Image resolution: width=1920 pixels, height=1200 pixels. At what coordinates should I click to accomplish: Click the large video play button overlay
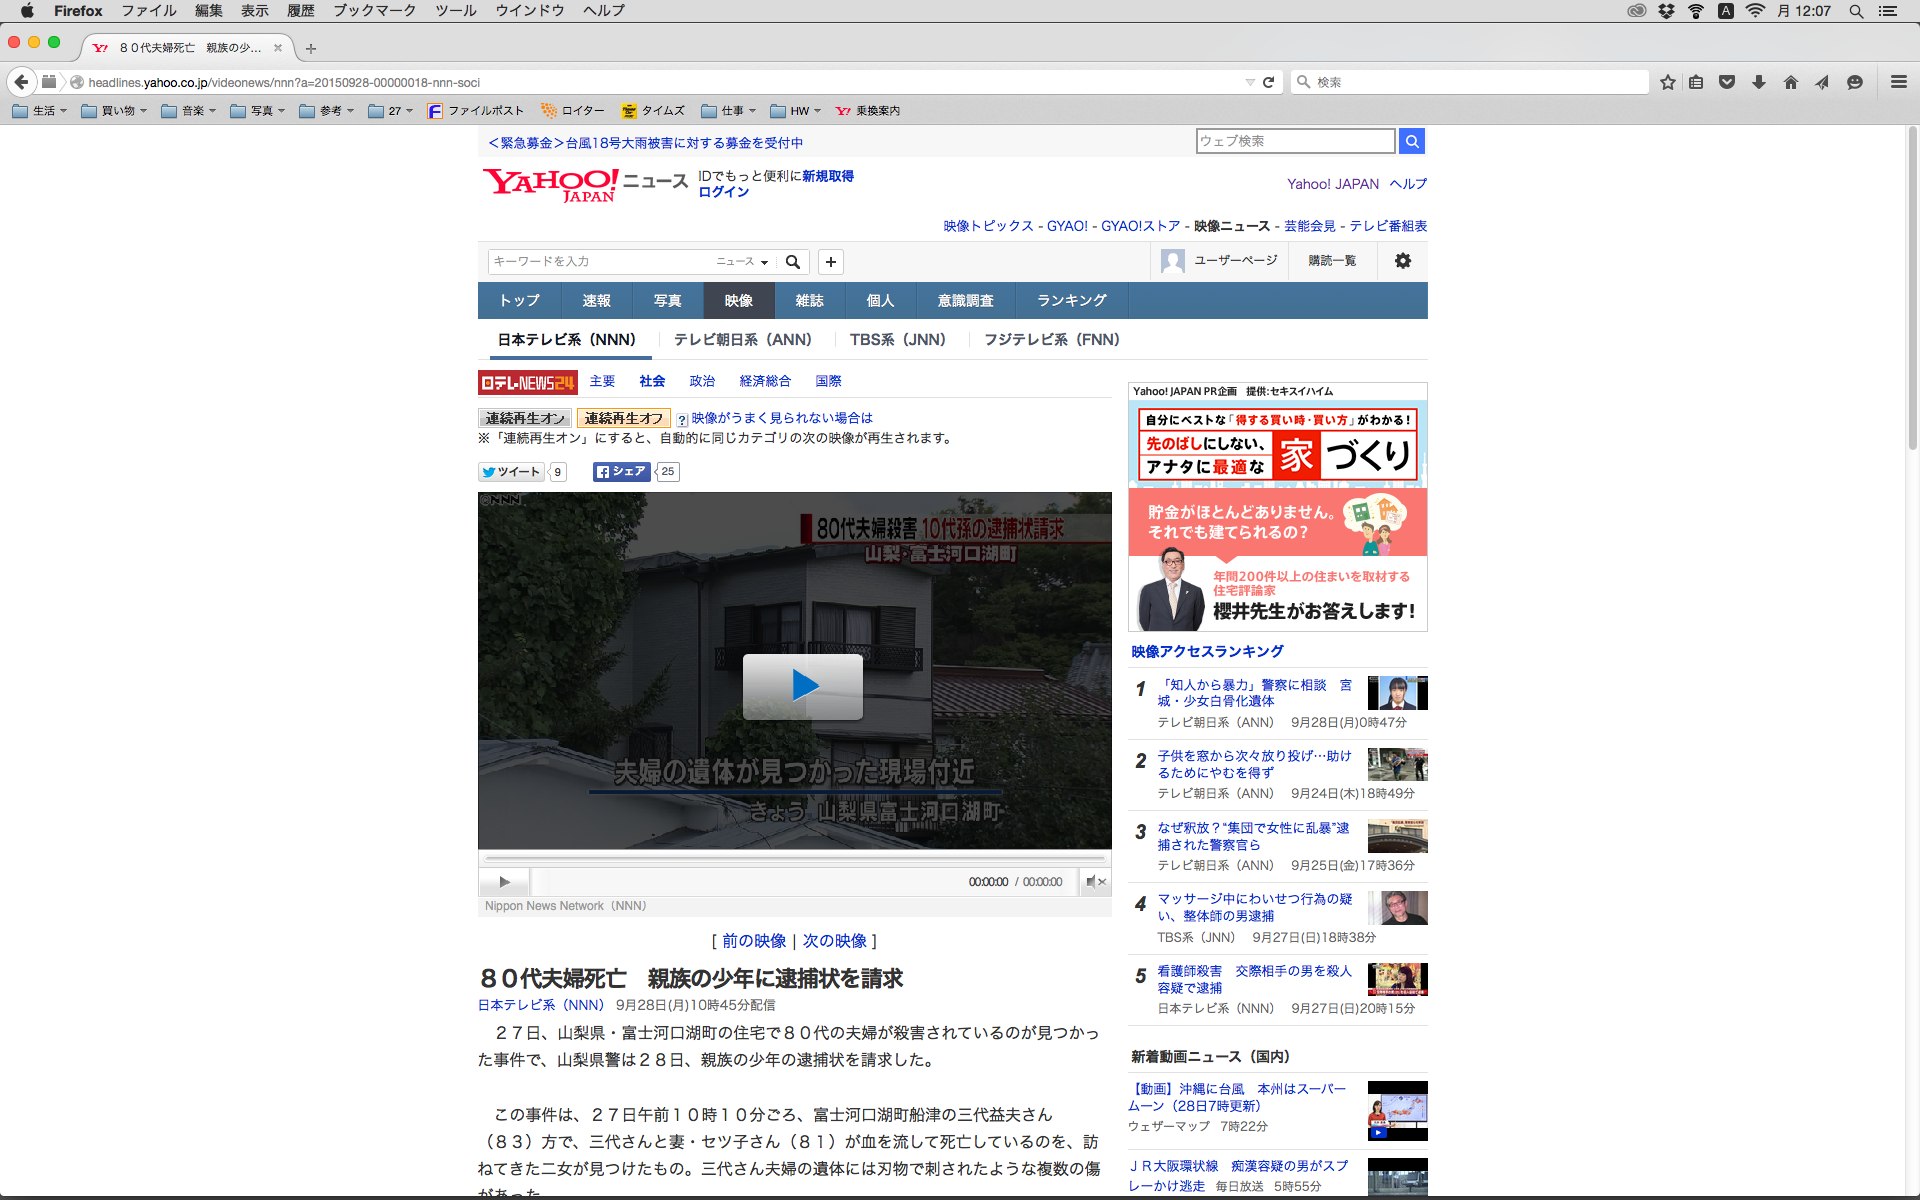pyautogui.click(x=802, y=686)
